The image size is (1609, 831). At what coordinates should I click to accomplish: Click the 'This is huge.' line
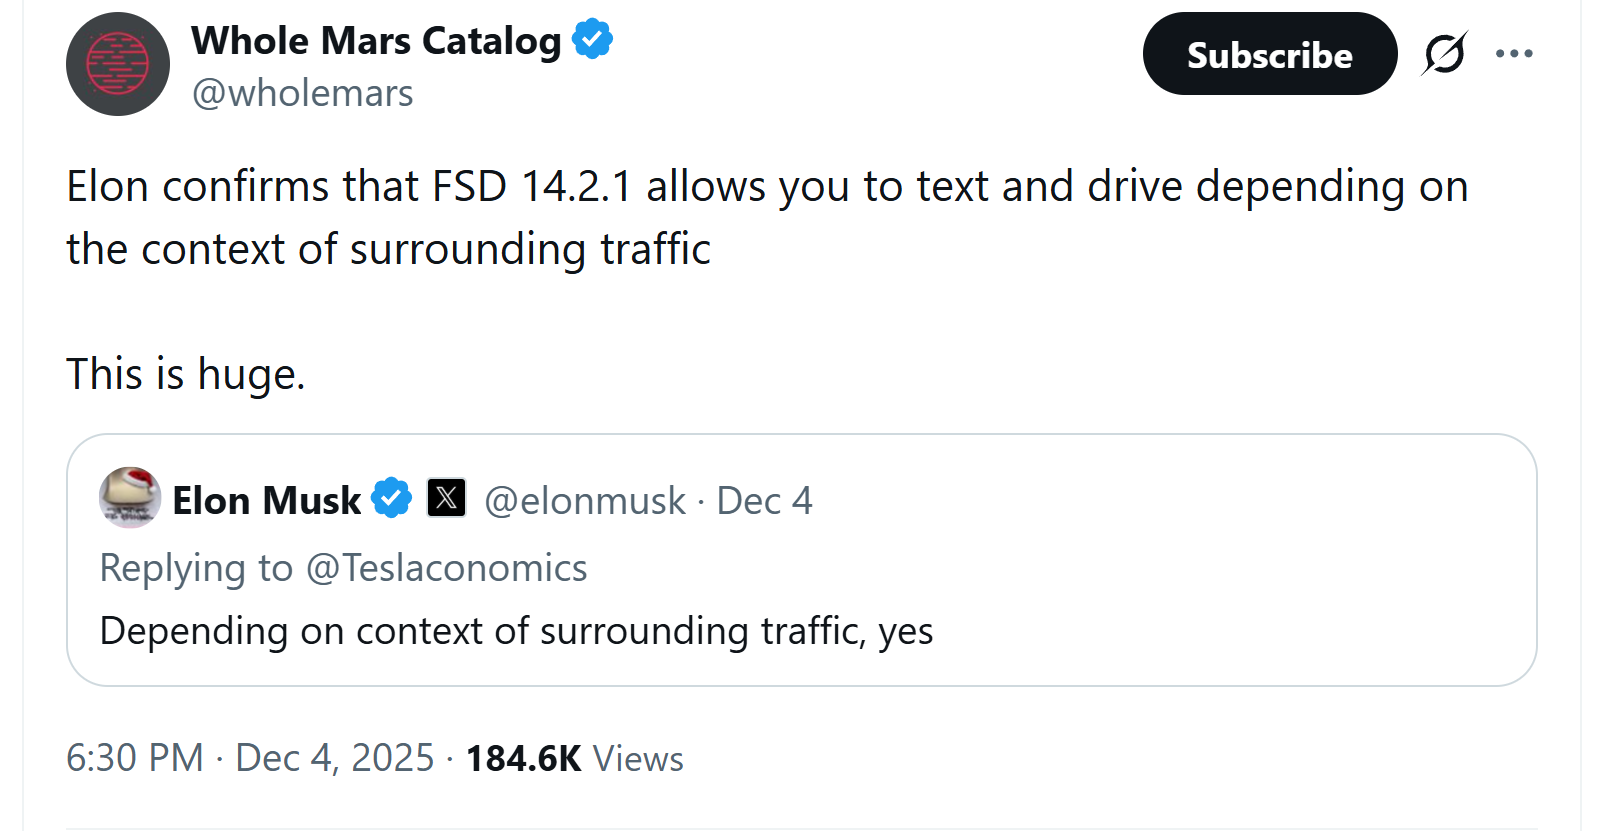point(186,374)
